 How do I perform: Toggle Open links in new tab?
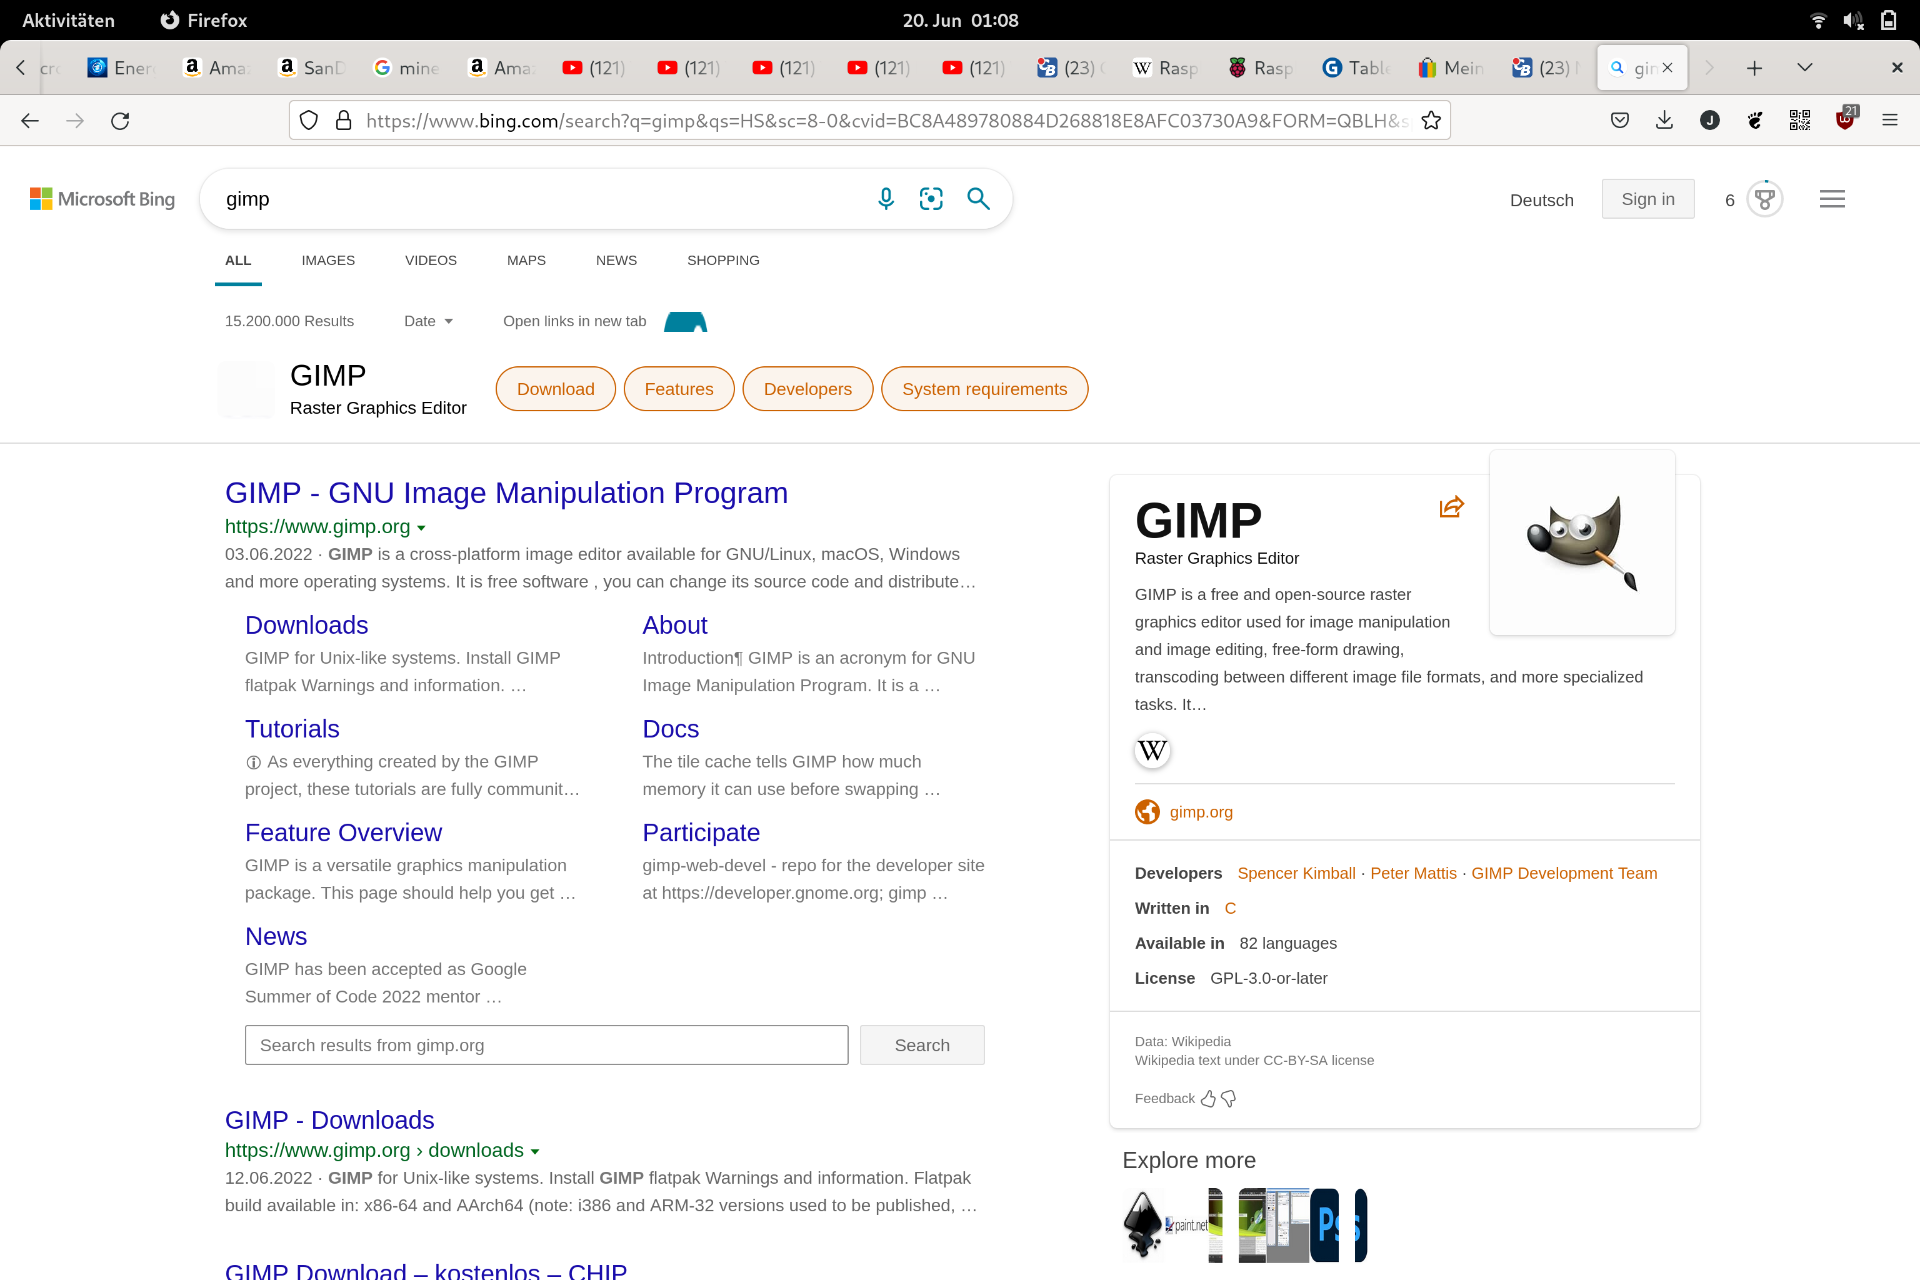pos(685,321)
